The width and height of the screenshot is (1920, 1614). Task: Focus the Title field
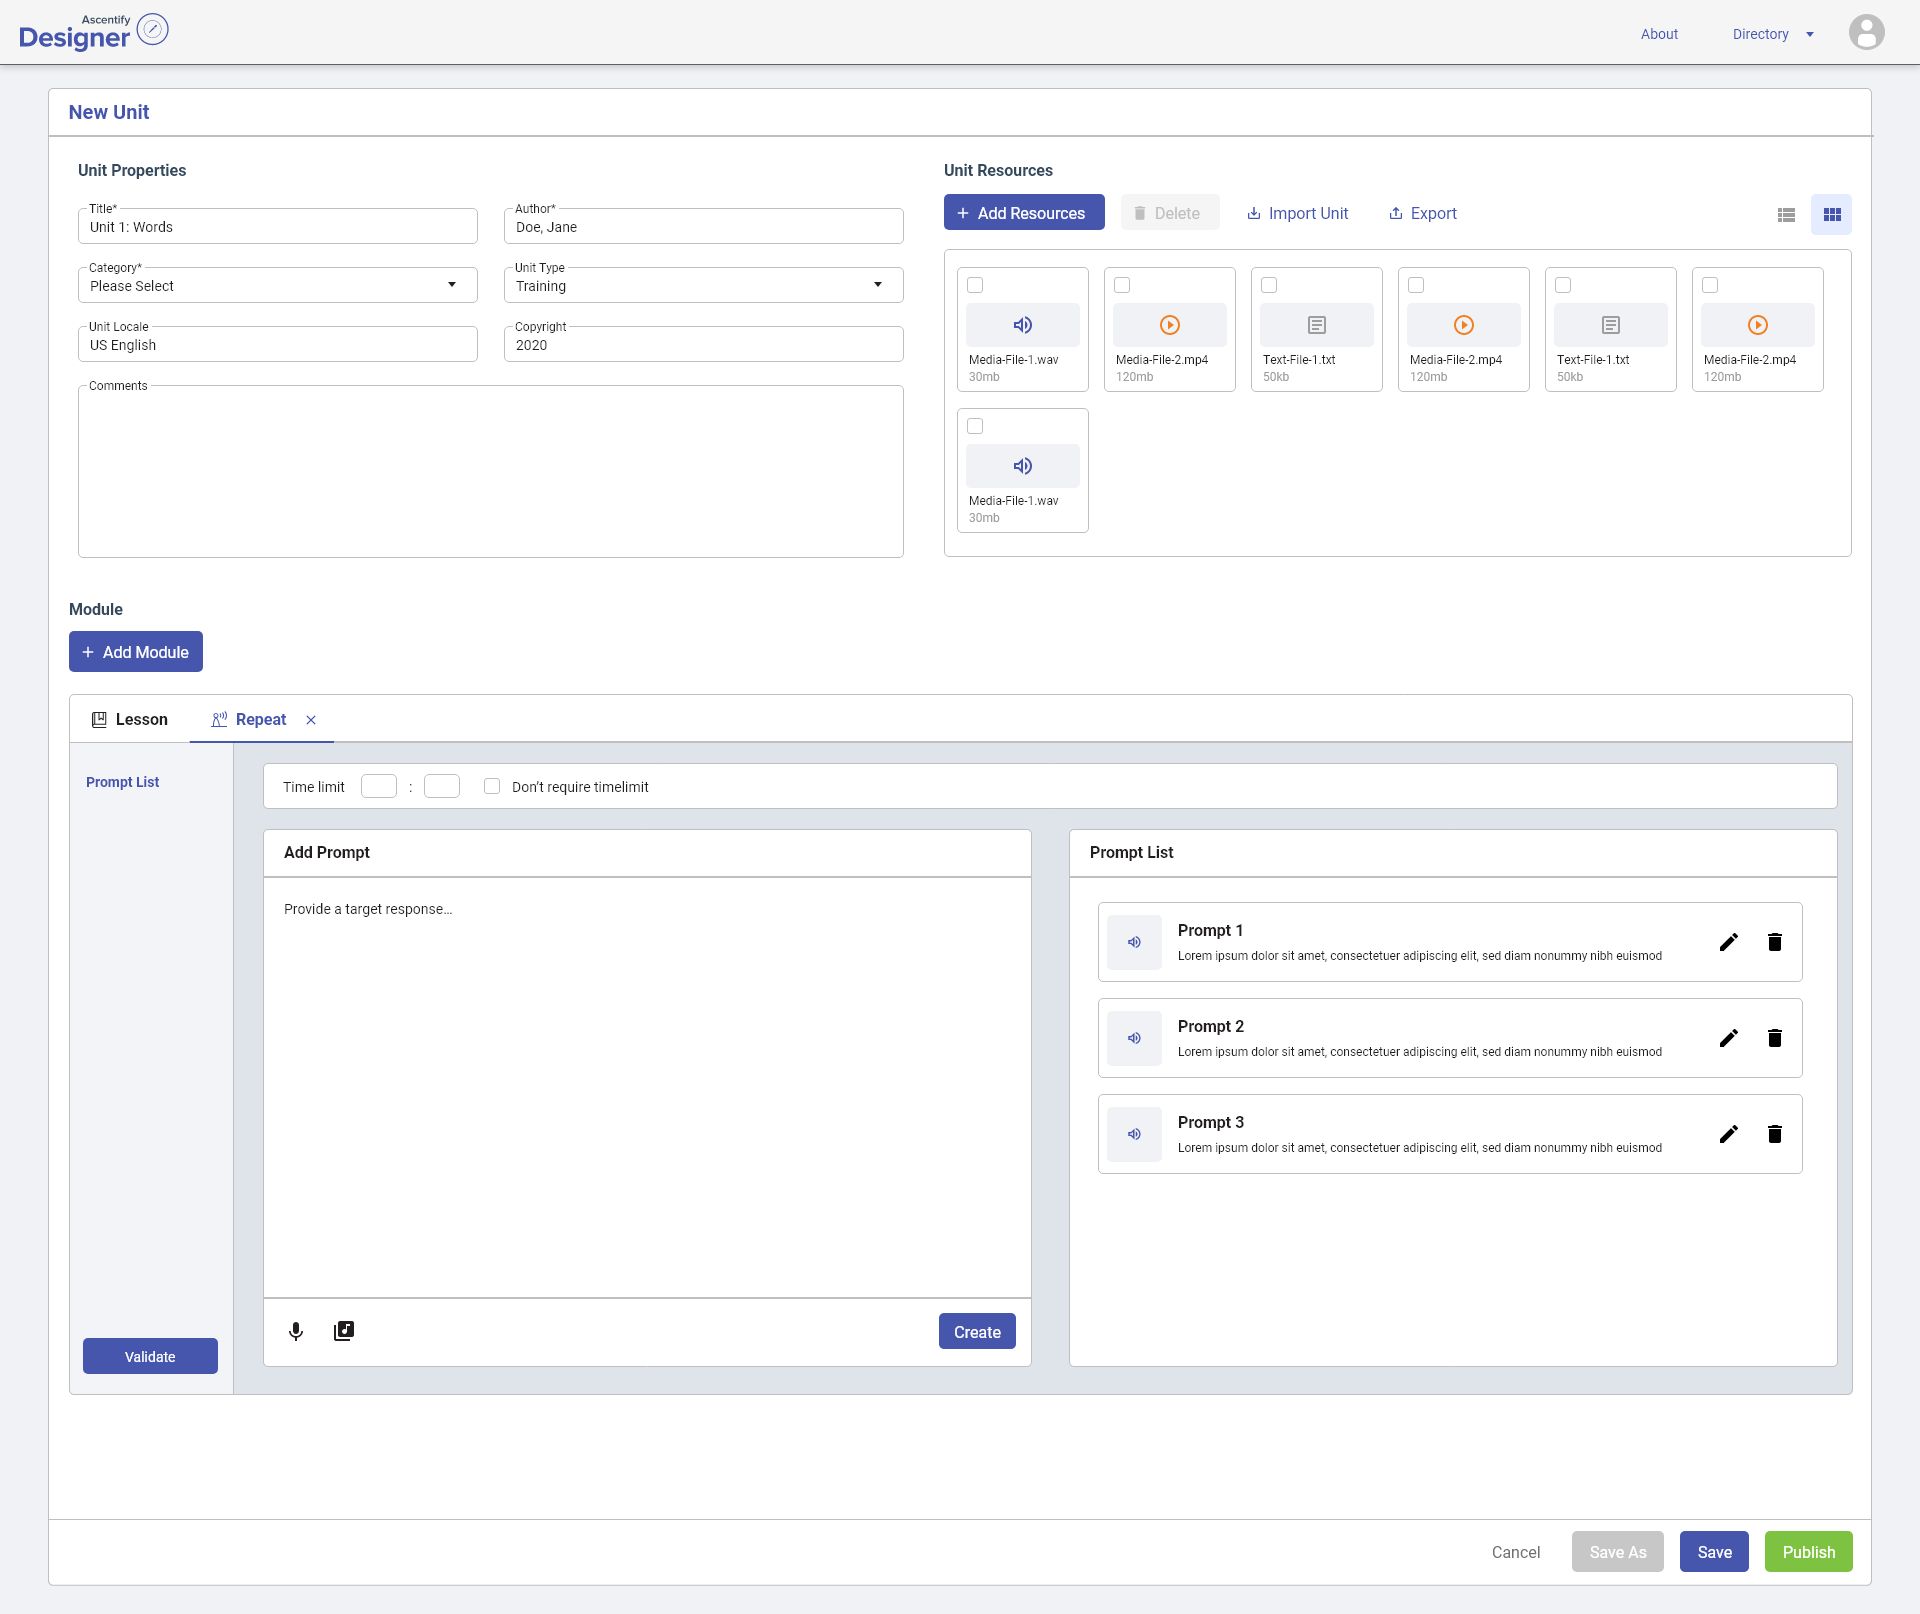pyautogui.click(x=278, y=226)
